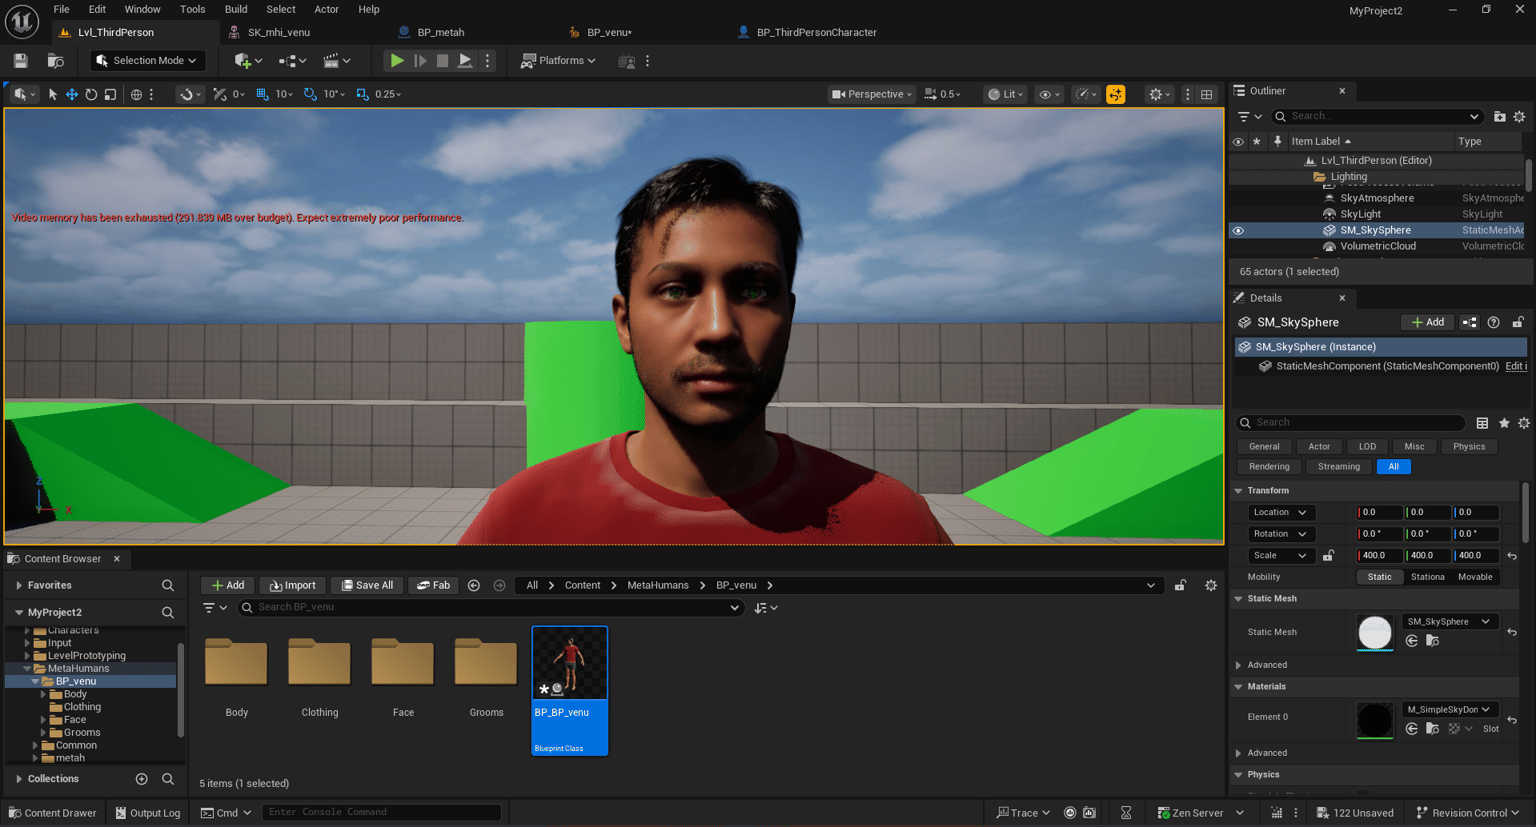The image size is (1536, 827).
Task: Toggle the Scale lock ratio icon
Action: (x=1328, y=556)
